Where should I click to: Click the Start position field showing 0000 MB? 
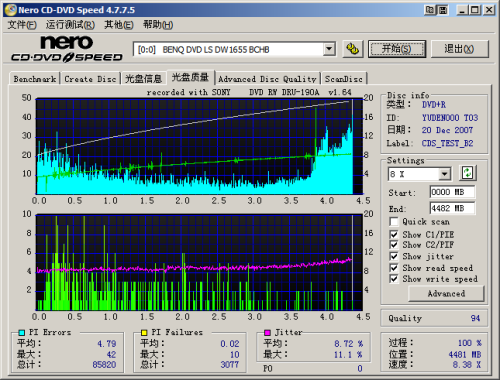(x=452, y=192)
